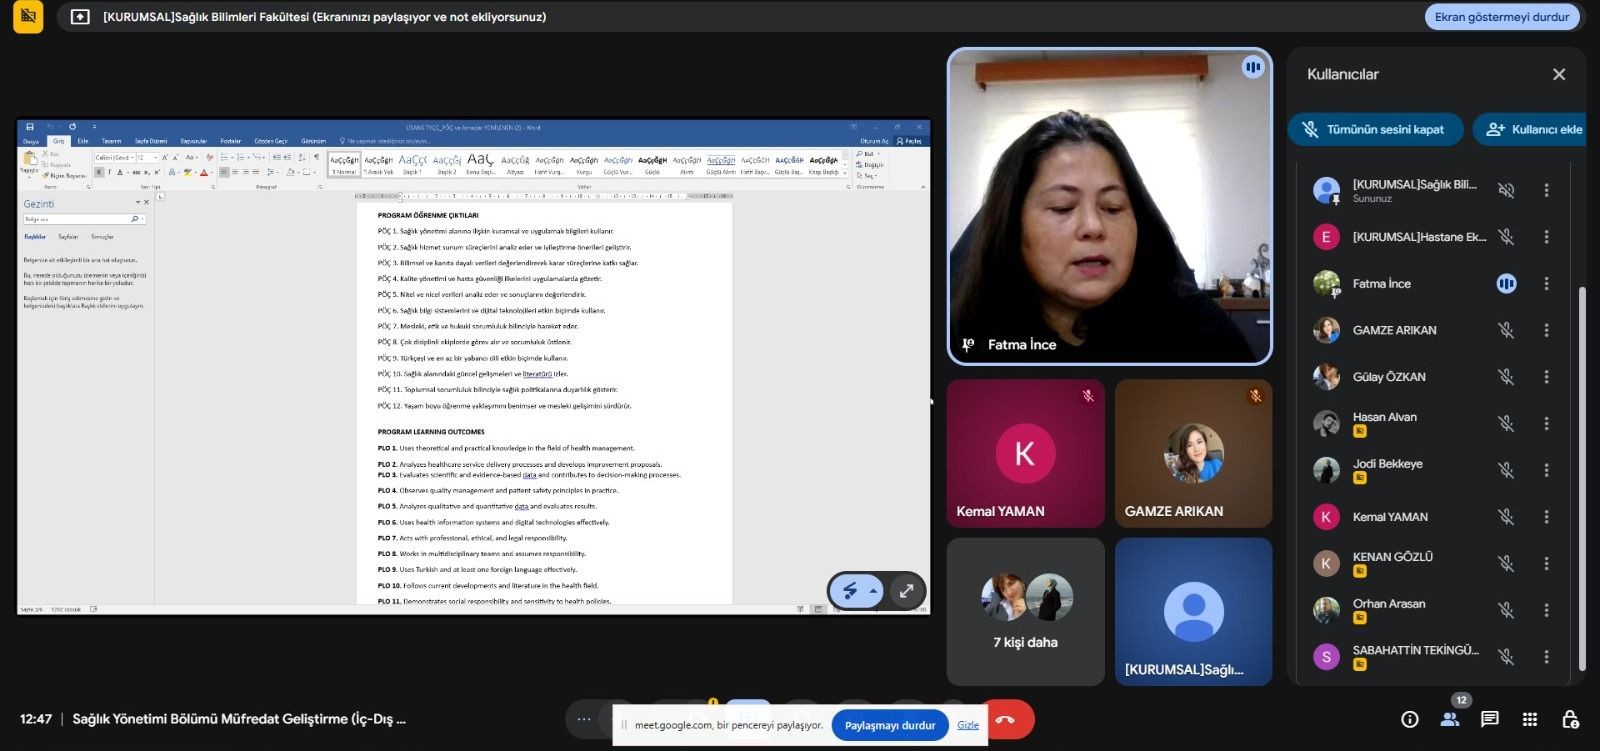
Task: Open the Tasarım tab in Word ribbon
Action: (111, 141)
